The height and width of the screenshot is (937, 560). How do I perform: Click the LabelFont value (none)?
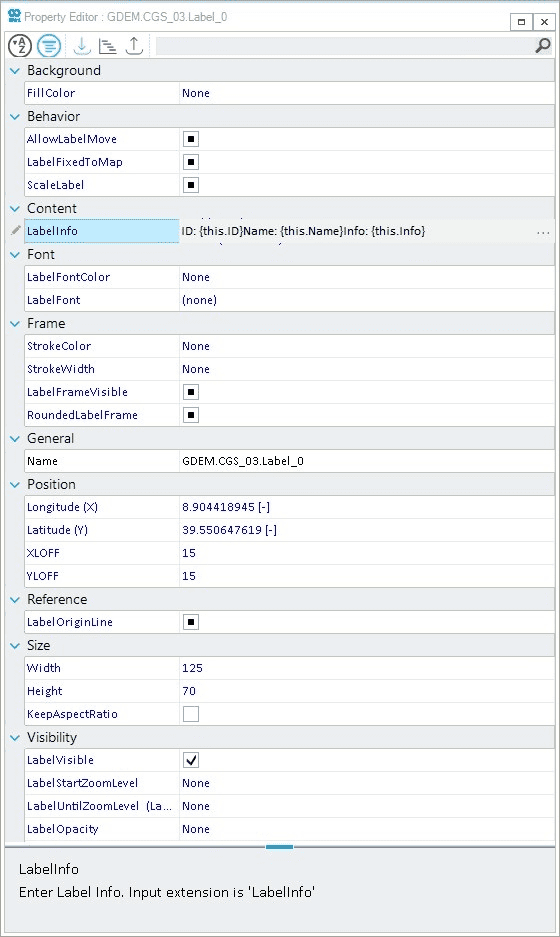tap(200, 300)
